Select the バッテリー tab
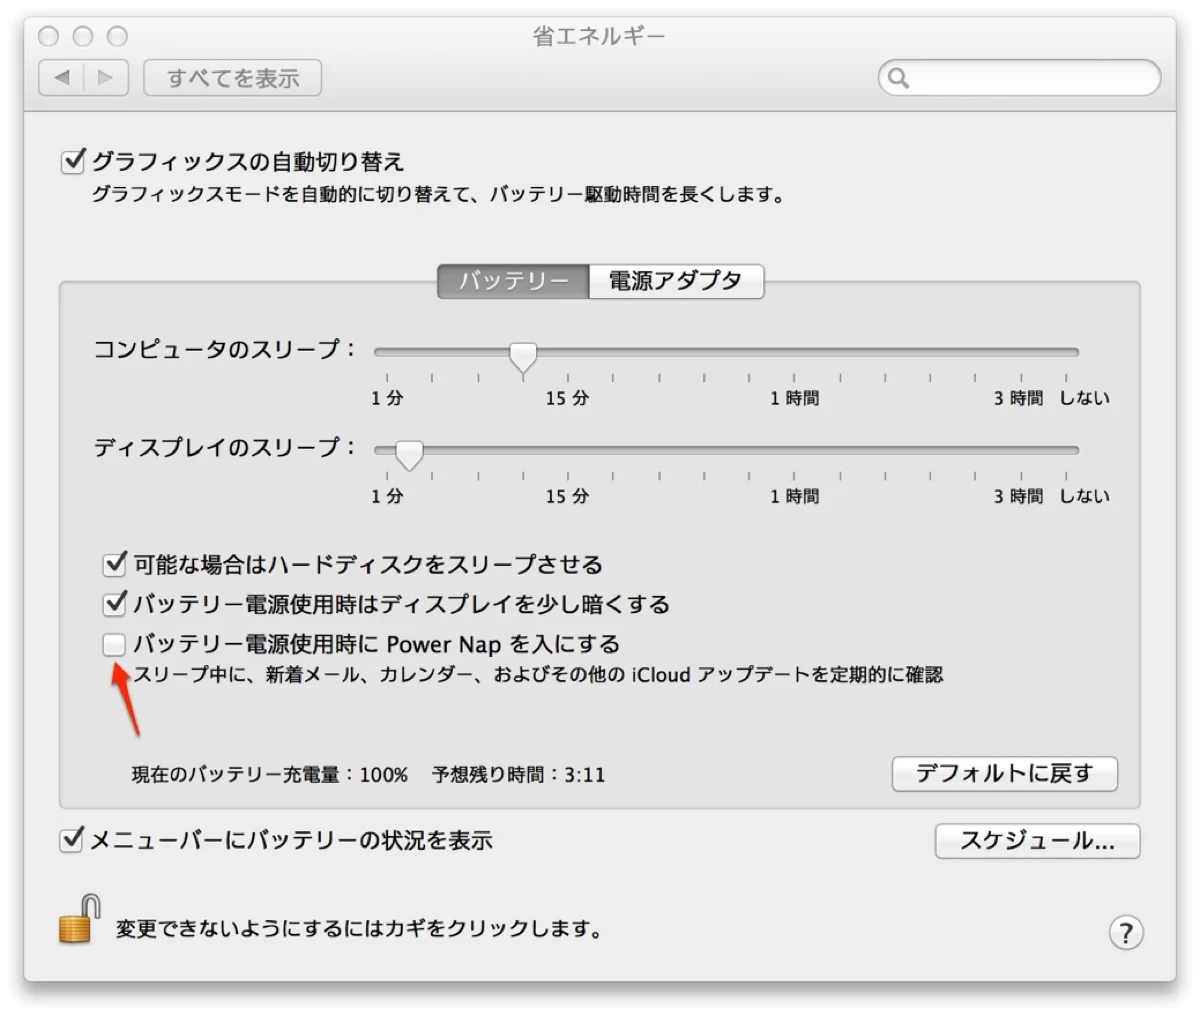The height and width of the screenshot is (1016, 1200). (x=513, y=281)
